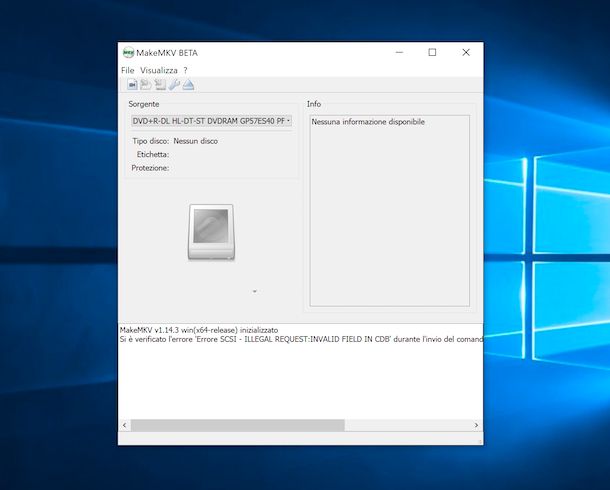
Task: Open the Visualizza menu
Action: pos(159,70)
